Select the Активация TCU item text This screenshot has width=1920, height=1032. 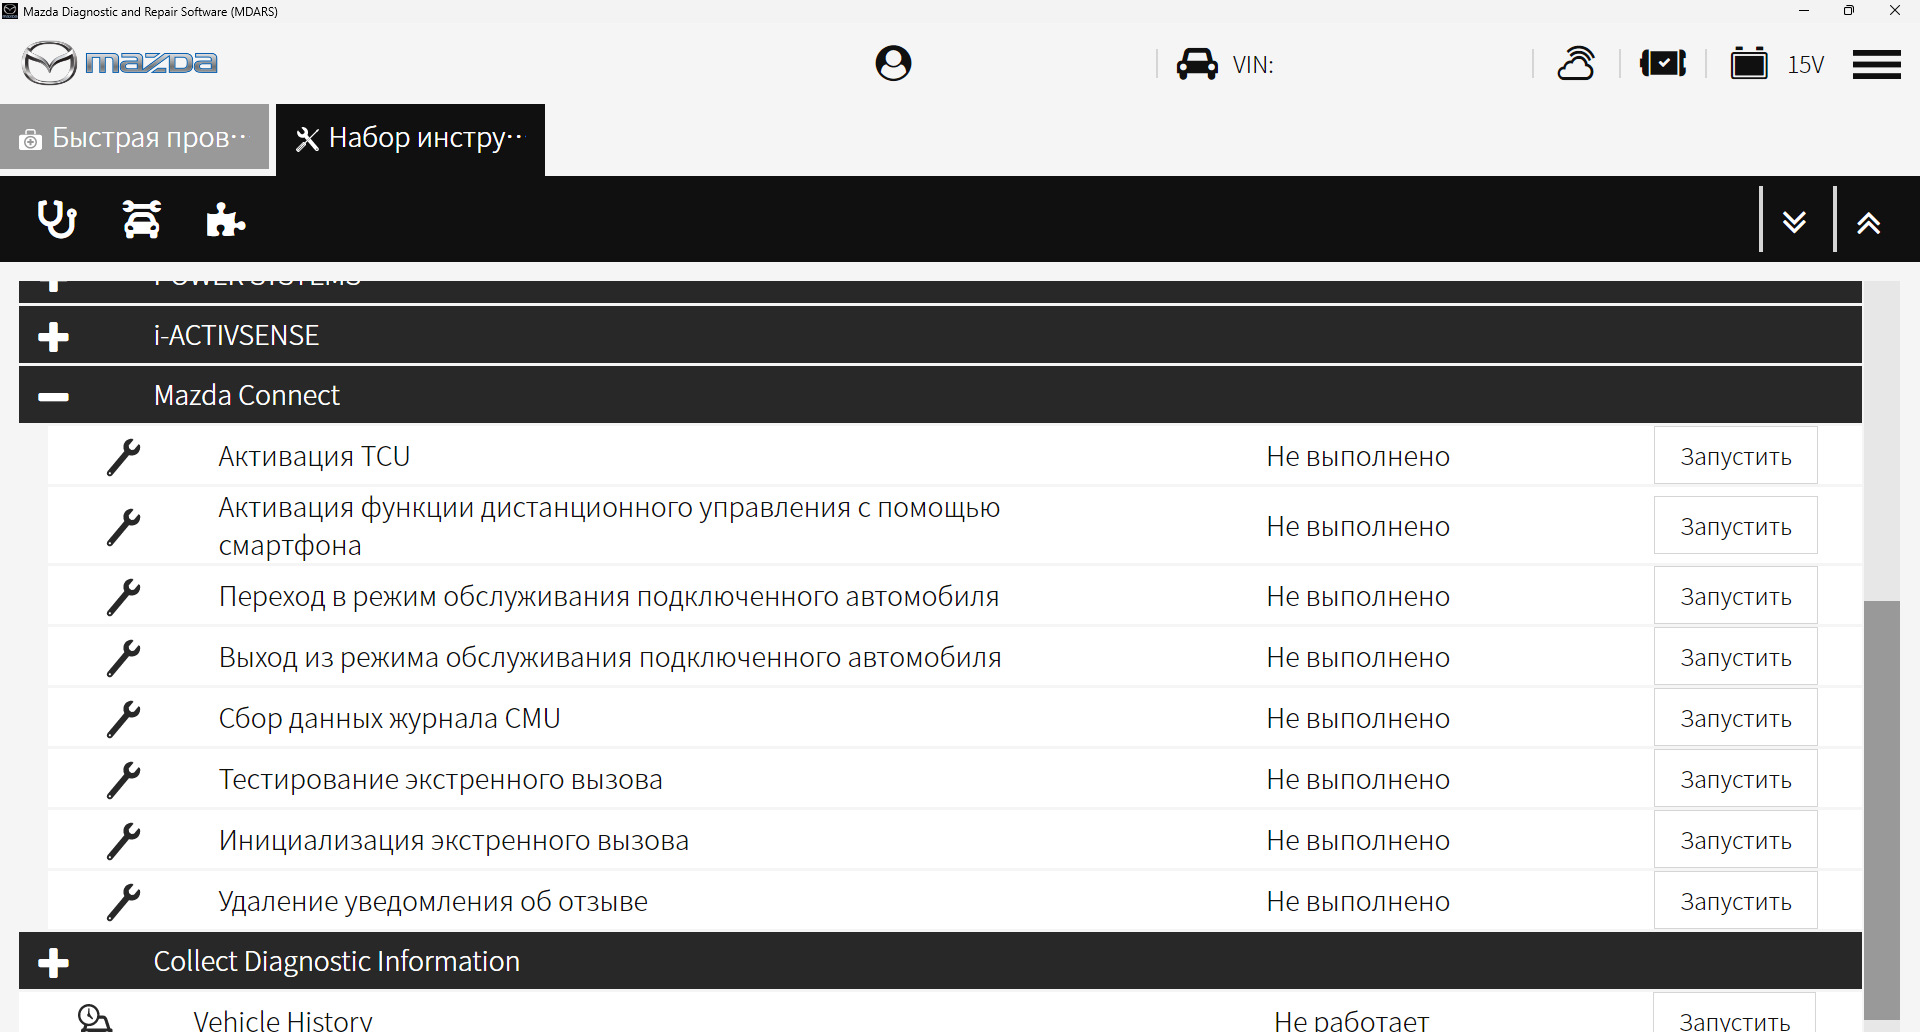point(314,456)
